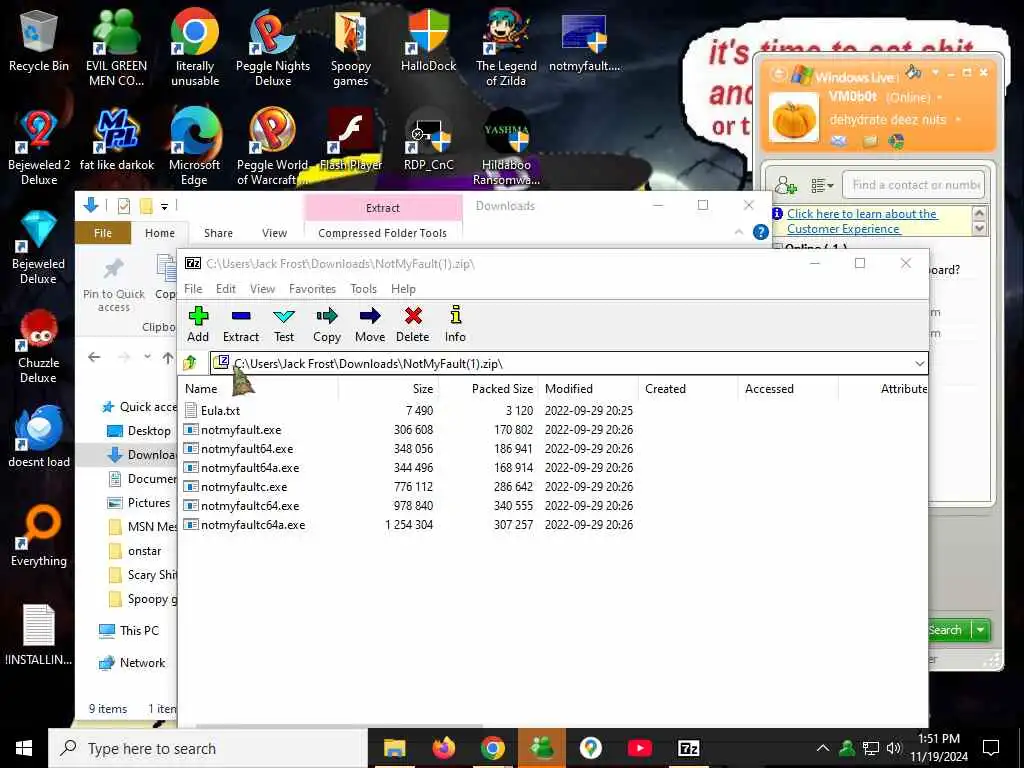Open the Edit menu in 7-Zip
Screen dimensions: 1024x768
pyautogui.click(x=226, y=289)
